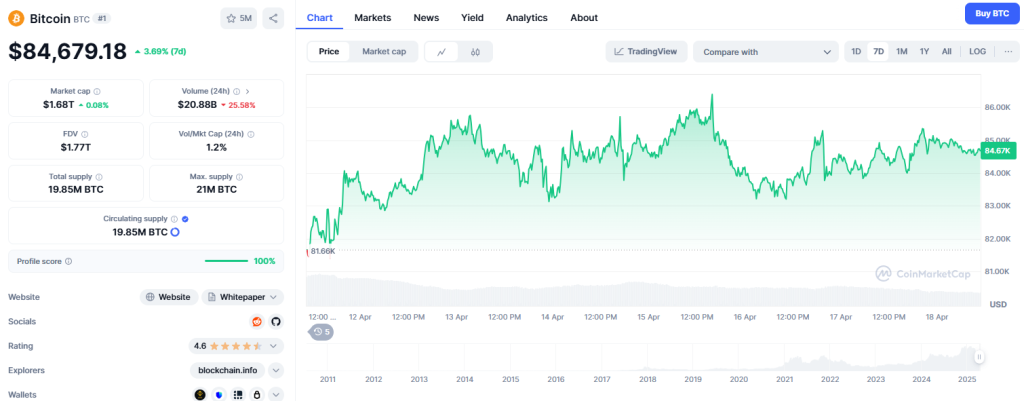
Task: Expand the Volume (24h) arrow
Action: [248, 92]
